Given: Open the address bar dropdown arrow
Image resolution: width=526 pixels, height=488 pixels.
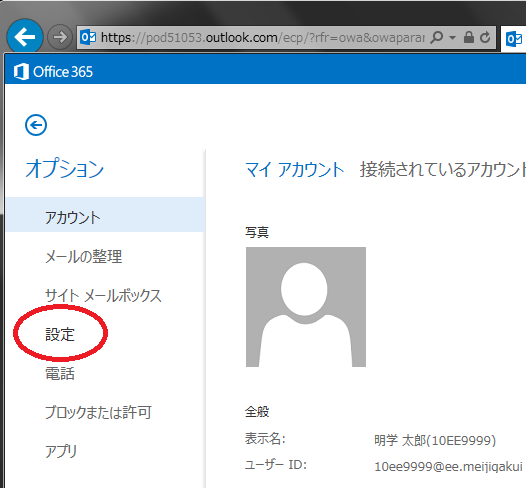Looking at the screenshot, I should (453, 38).
